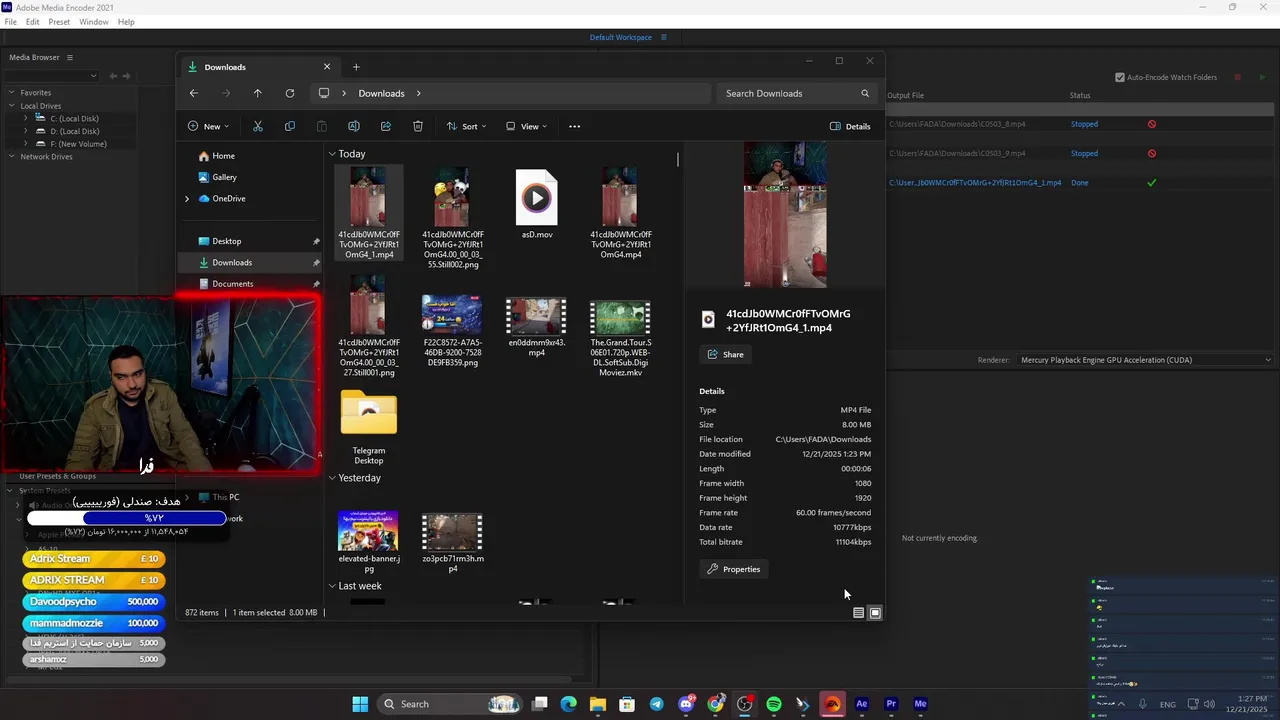This screenshot has width=1280, height=720.
Task: Collapse the Today group in file list
Action: [x=332, y=154]
